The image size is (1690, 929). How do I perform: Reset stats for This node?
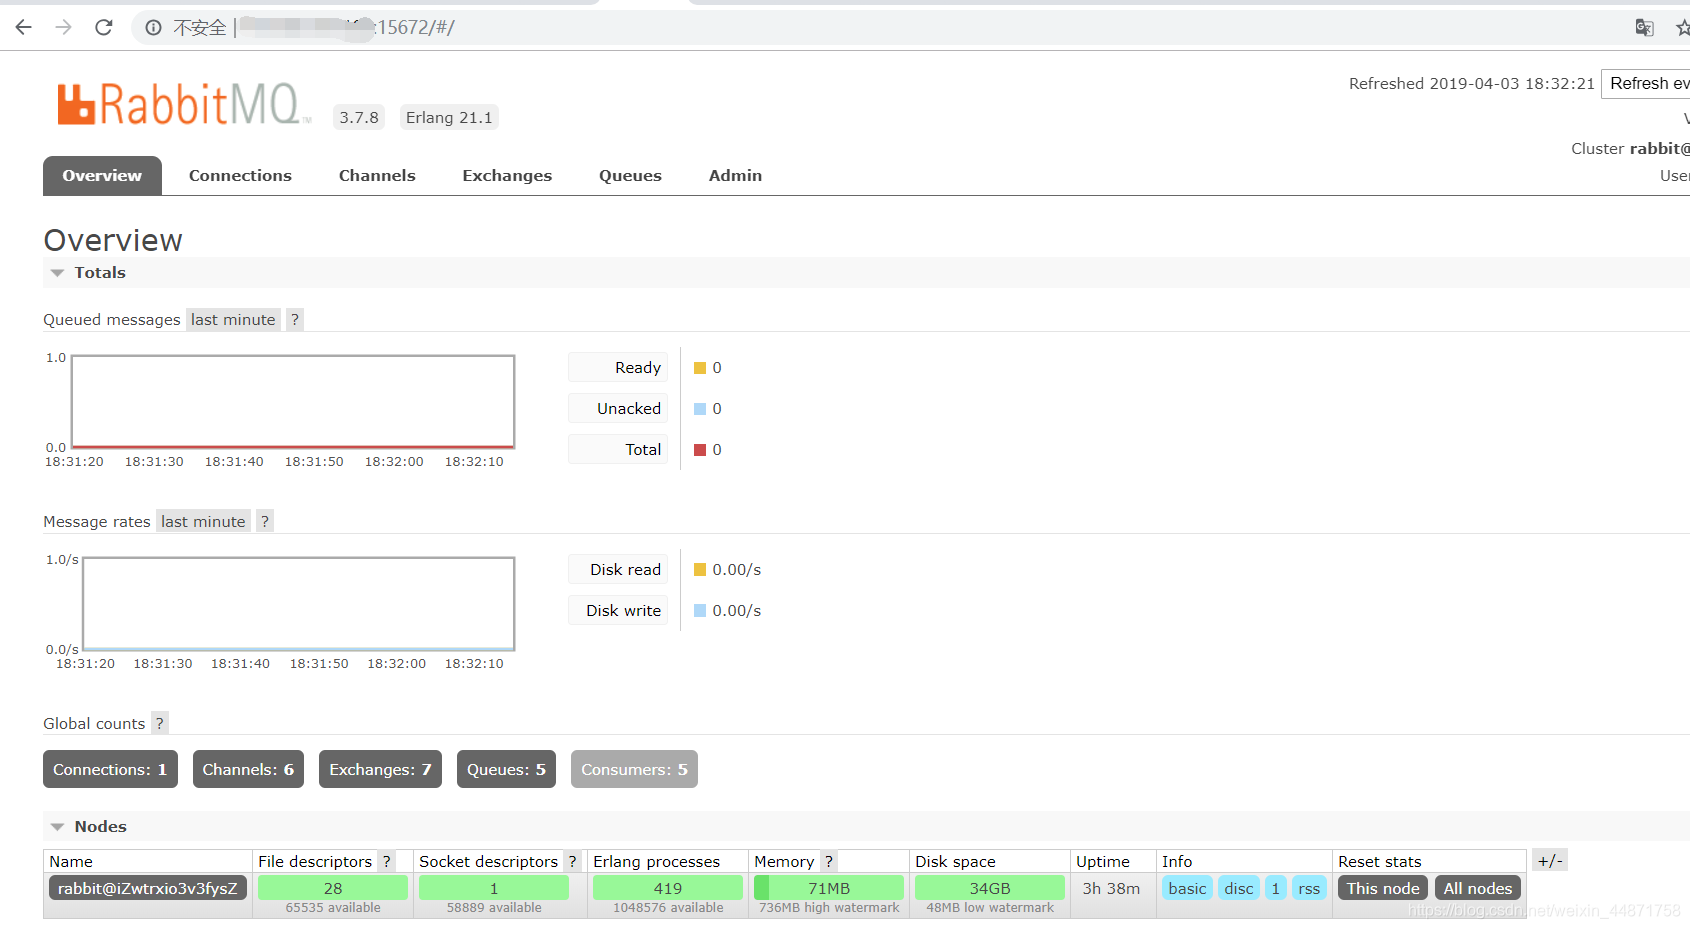point(1383,888)
